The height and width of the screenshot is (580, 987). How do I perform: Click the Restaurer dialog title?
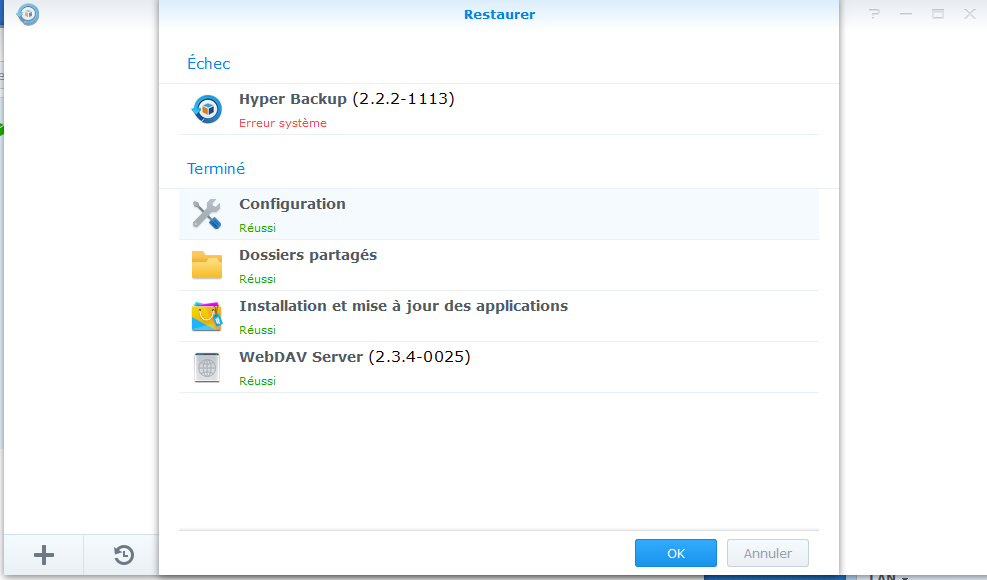click(499, 14)
